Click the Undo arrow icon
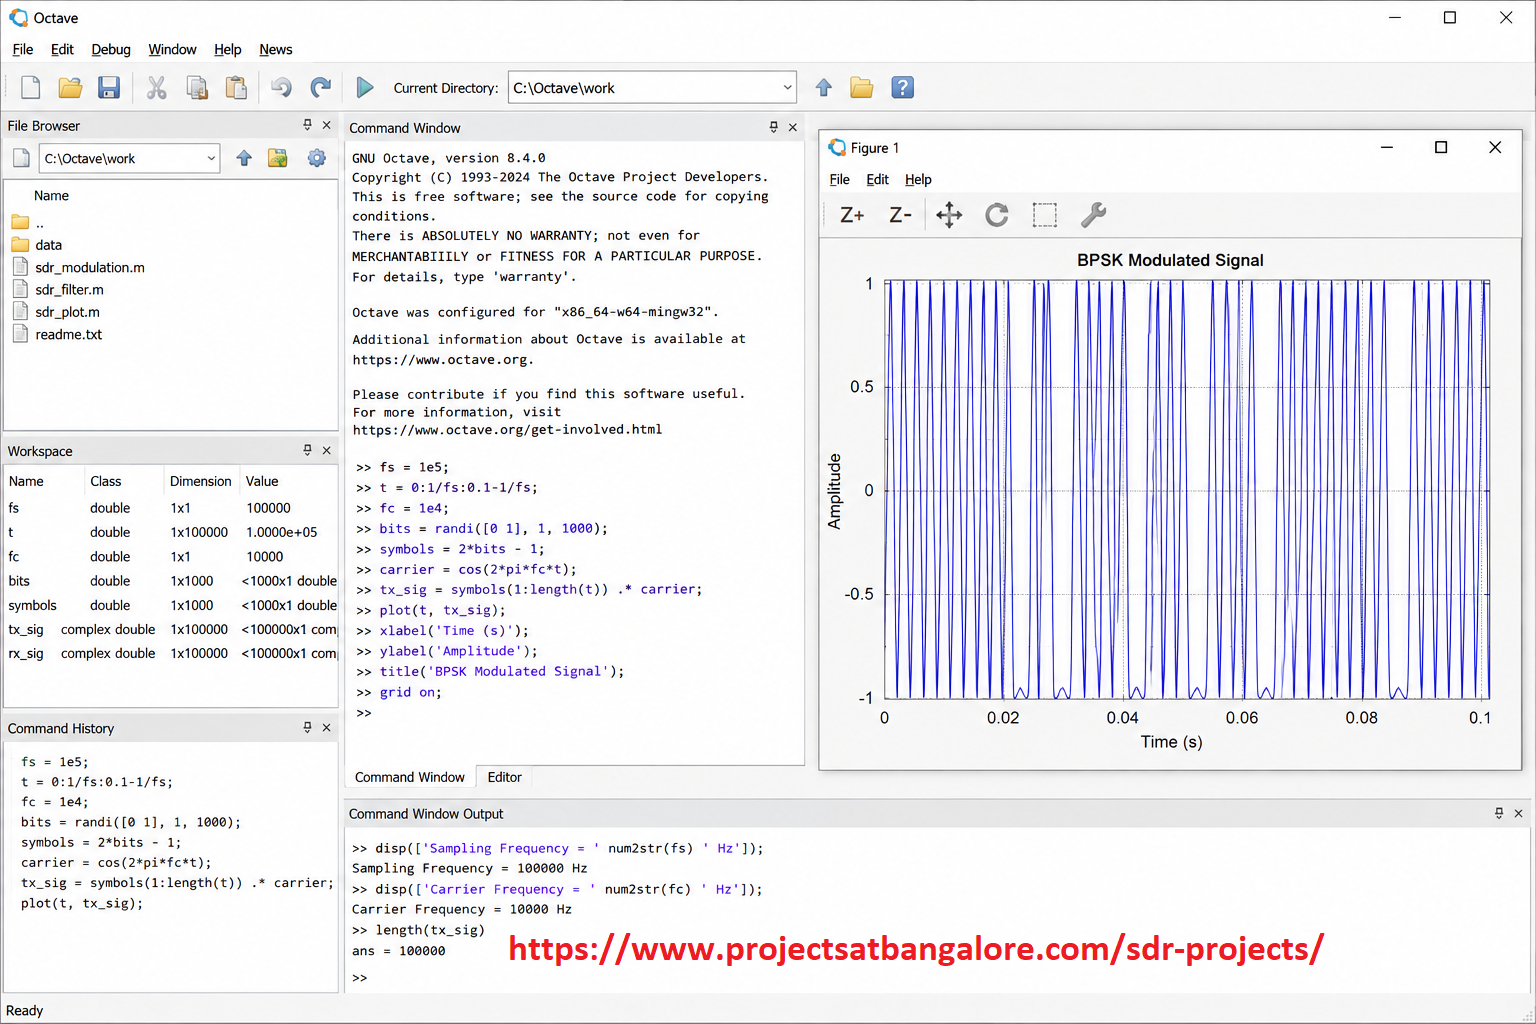Viewport: 1536px width, 1024px height. click(281, 88)
